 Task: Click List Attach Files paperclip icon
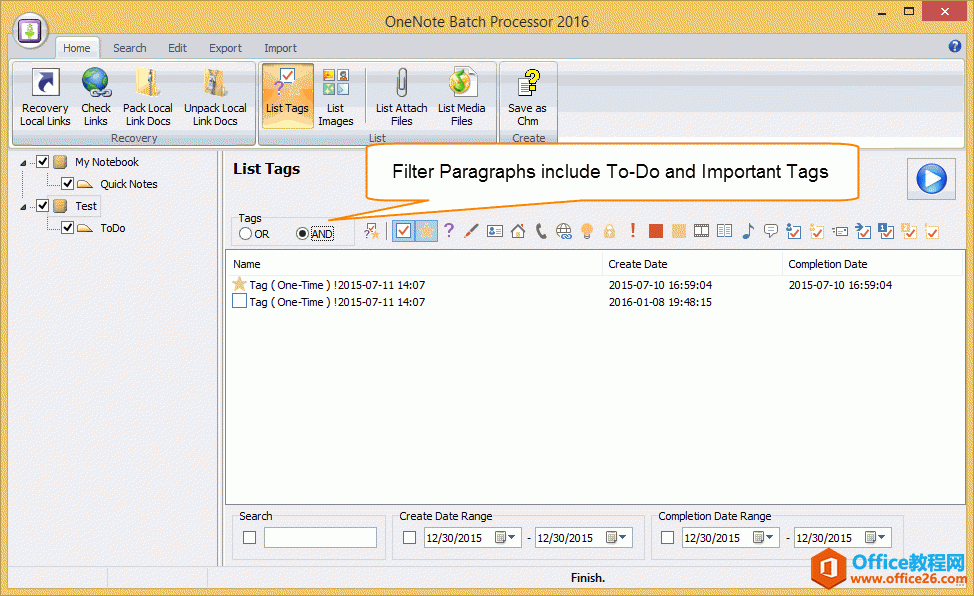[401, 84]
